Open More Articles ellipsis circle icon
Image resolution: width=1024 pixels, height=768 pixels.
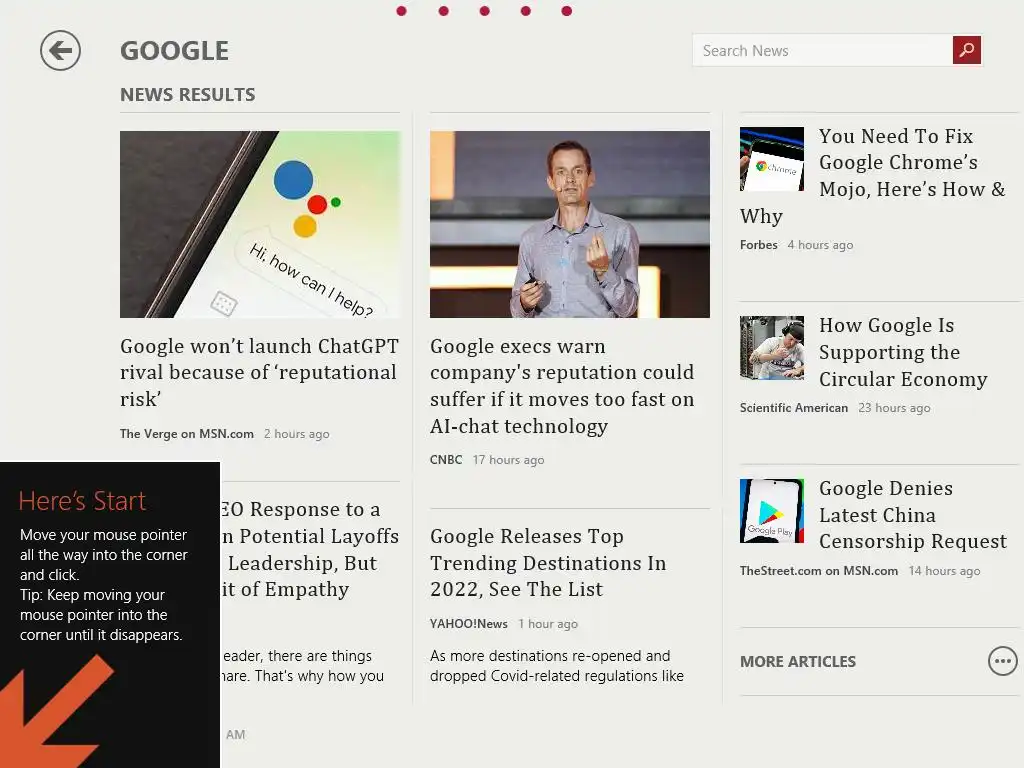(1002, 662)
